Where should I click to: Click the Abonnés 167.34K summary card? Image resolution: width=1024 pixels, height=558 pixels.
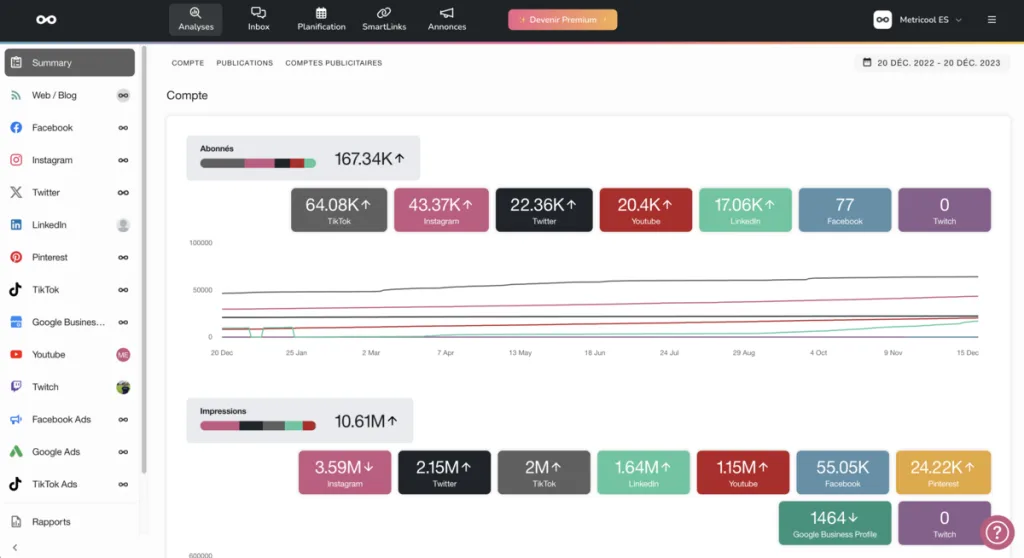coord(303,158)
